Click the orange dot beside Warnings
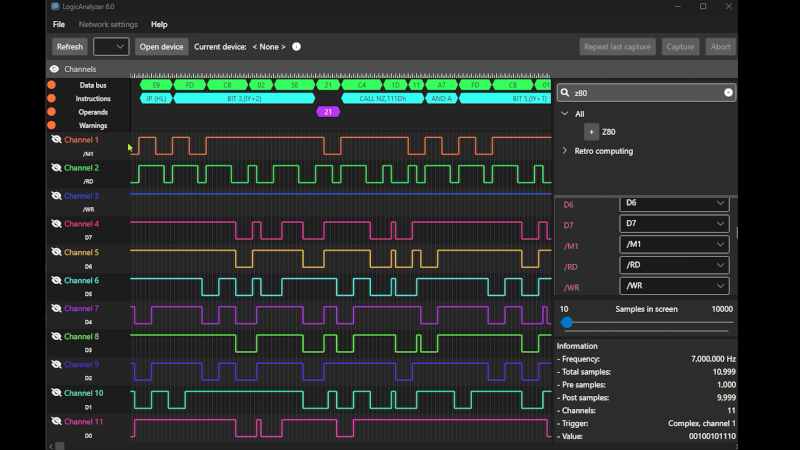Image resolution: width=800 pixels, height=450 pixels. coord(51,126)
